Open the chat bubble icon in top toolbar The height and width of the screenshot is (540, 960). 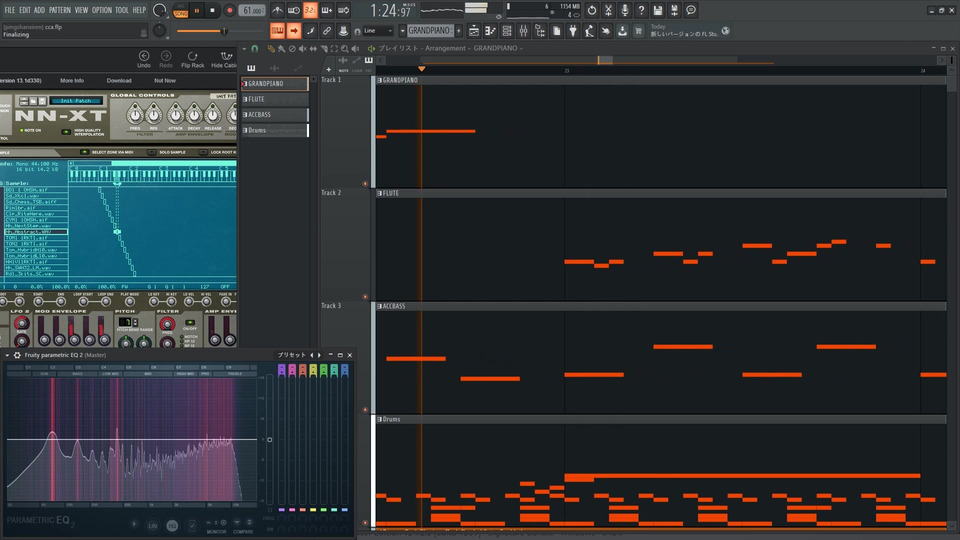pos(691,10)
